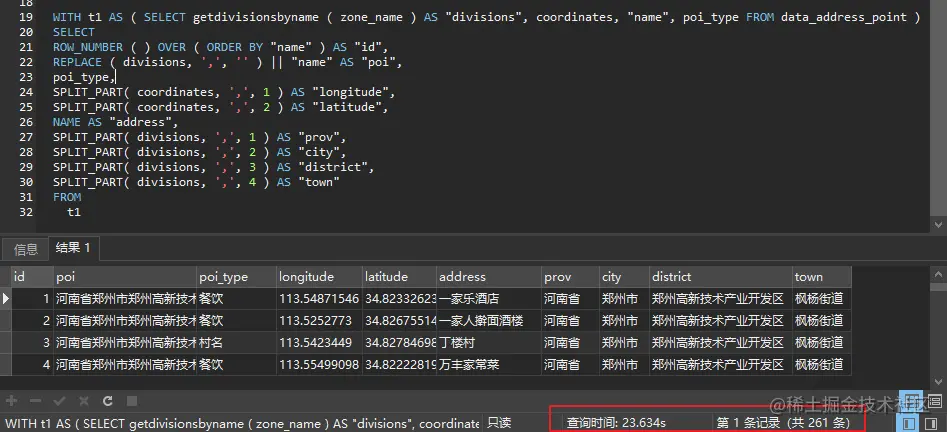This screenshot has width=947, height=432.
Task: Click the apply changes checkmark icon
Action: point(59,401)
